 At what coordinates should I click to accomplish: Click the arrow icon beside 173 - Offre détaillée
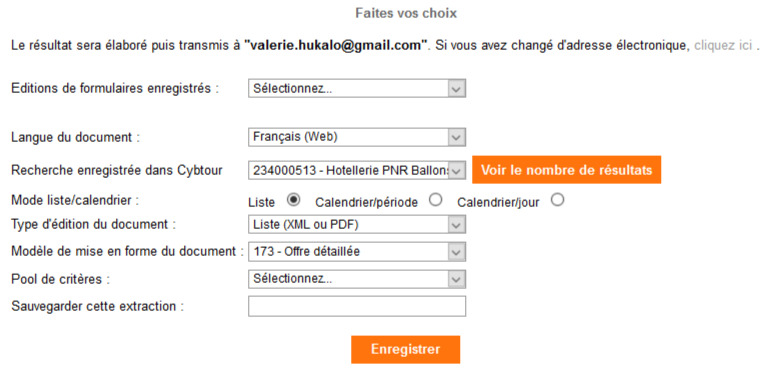[456, 252]
